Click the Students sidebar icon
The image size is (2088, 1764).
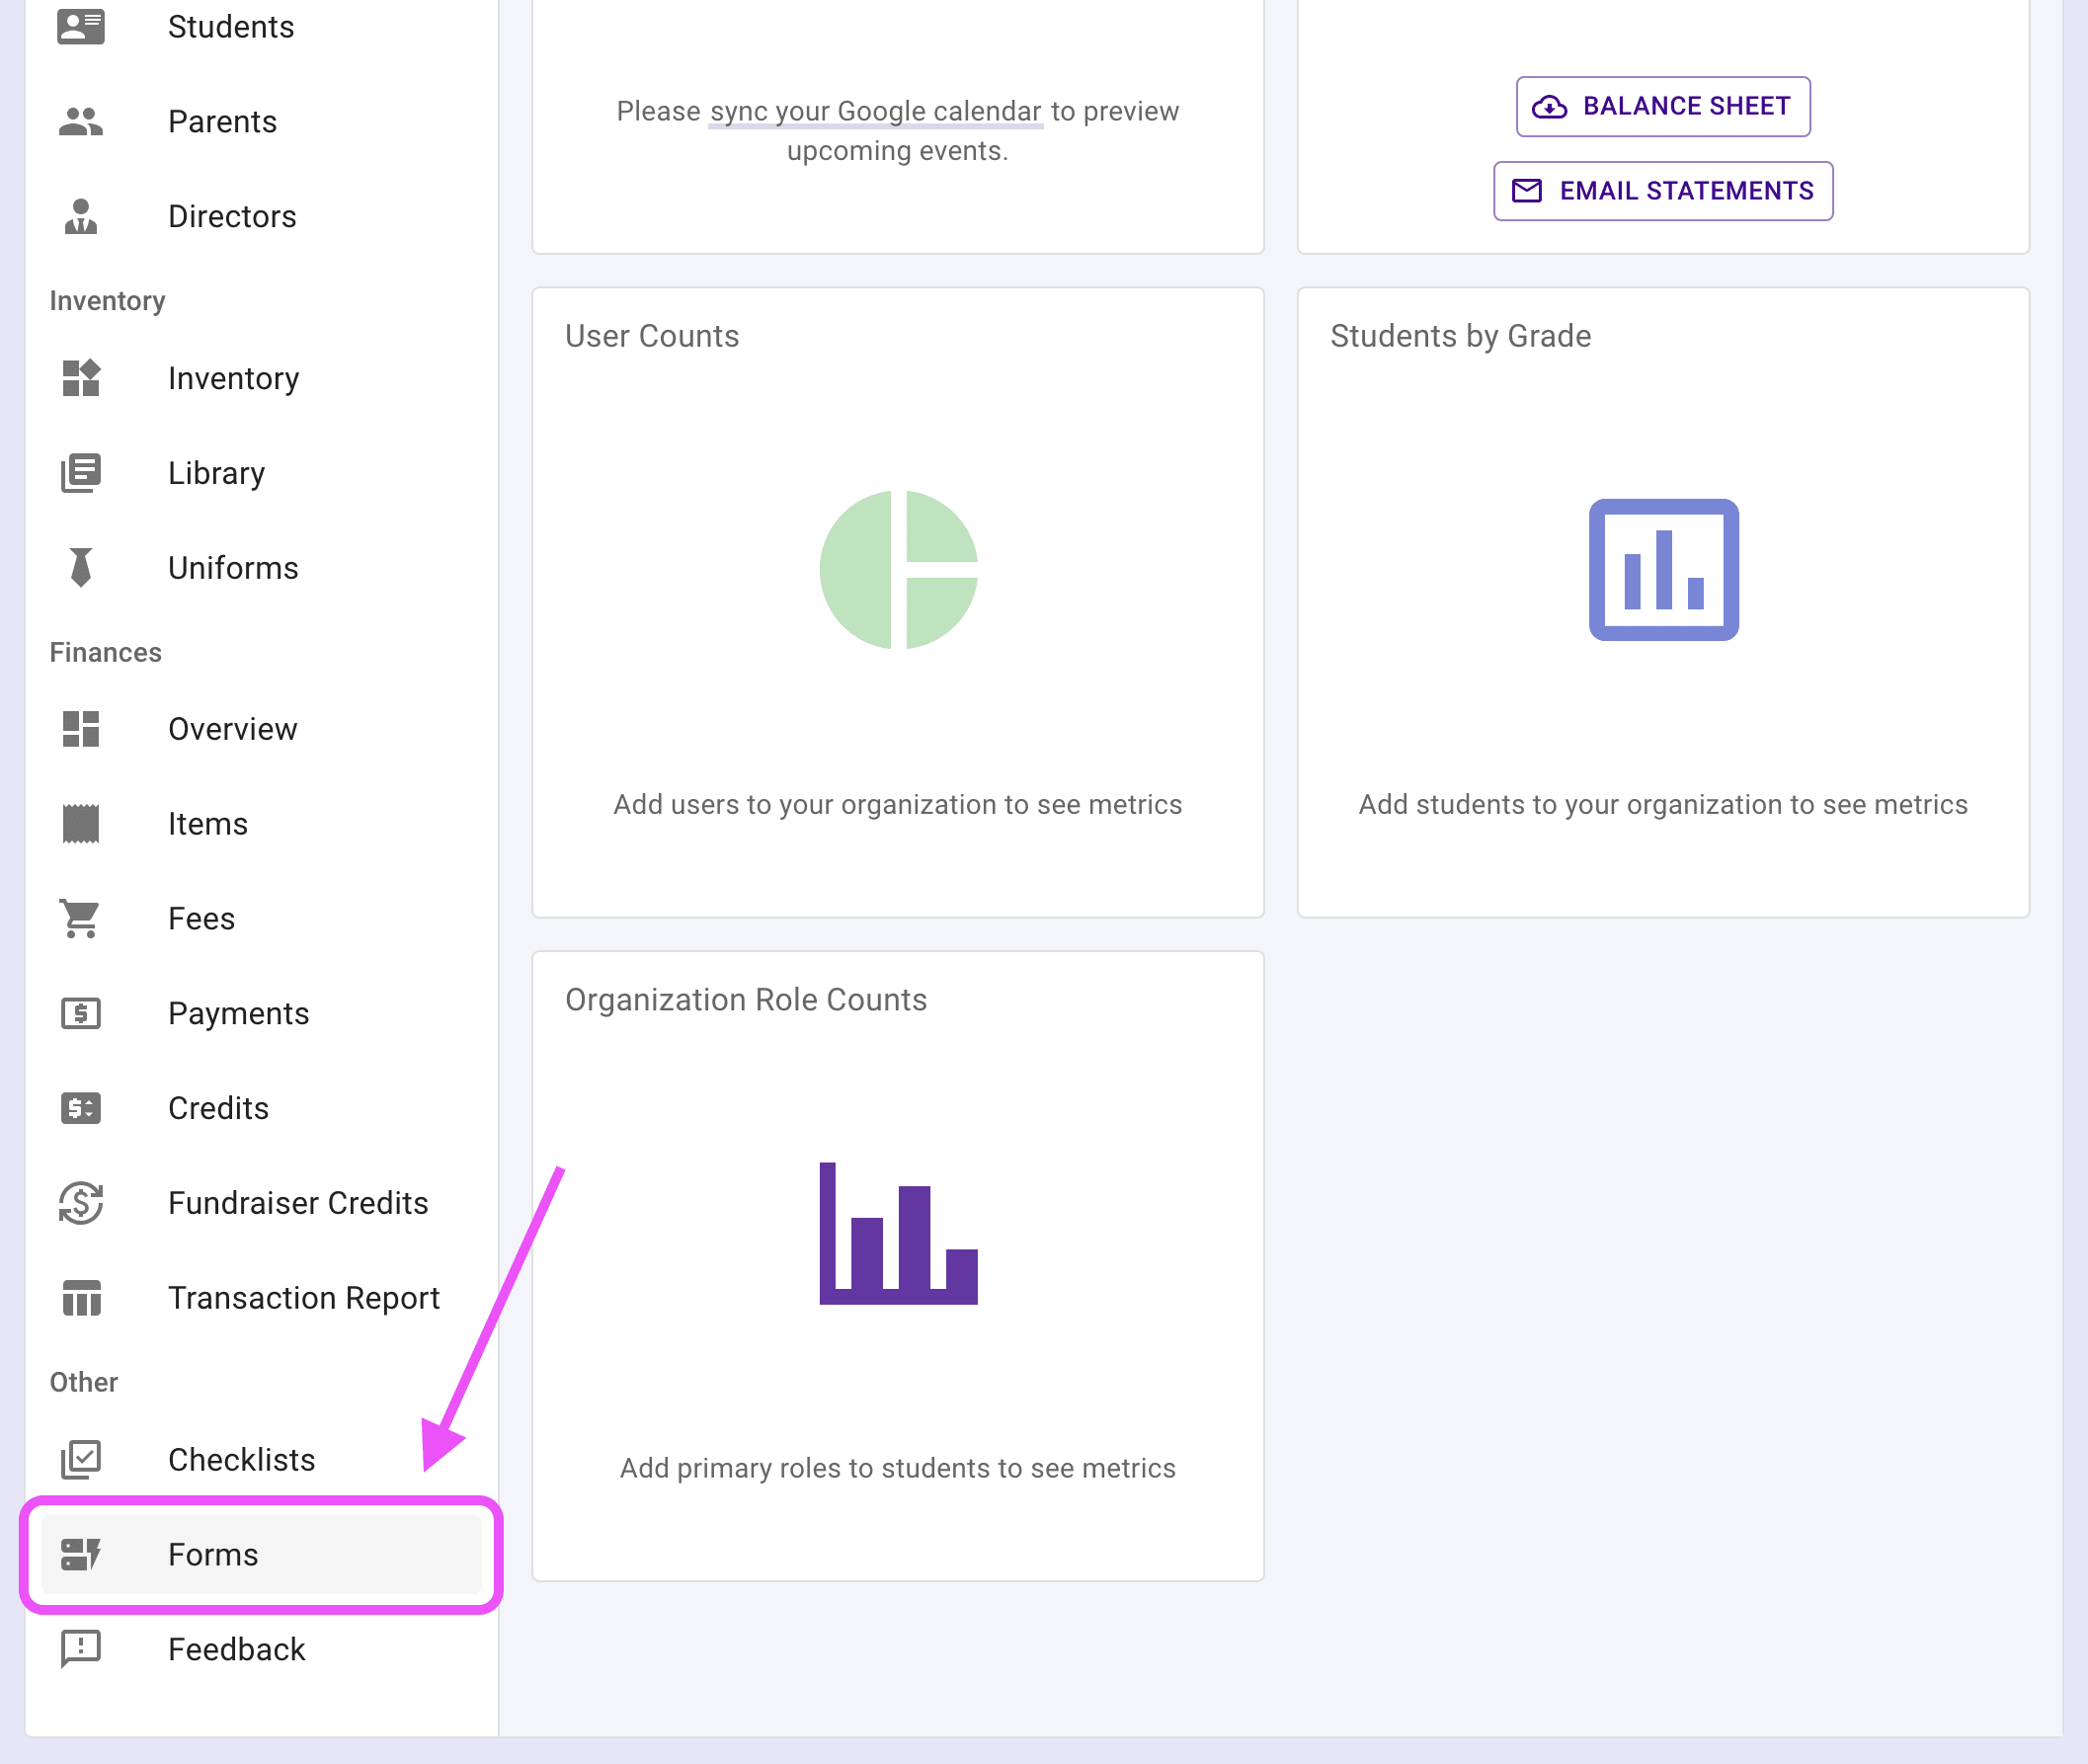coord(81,27)
